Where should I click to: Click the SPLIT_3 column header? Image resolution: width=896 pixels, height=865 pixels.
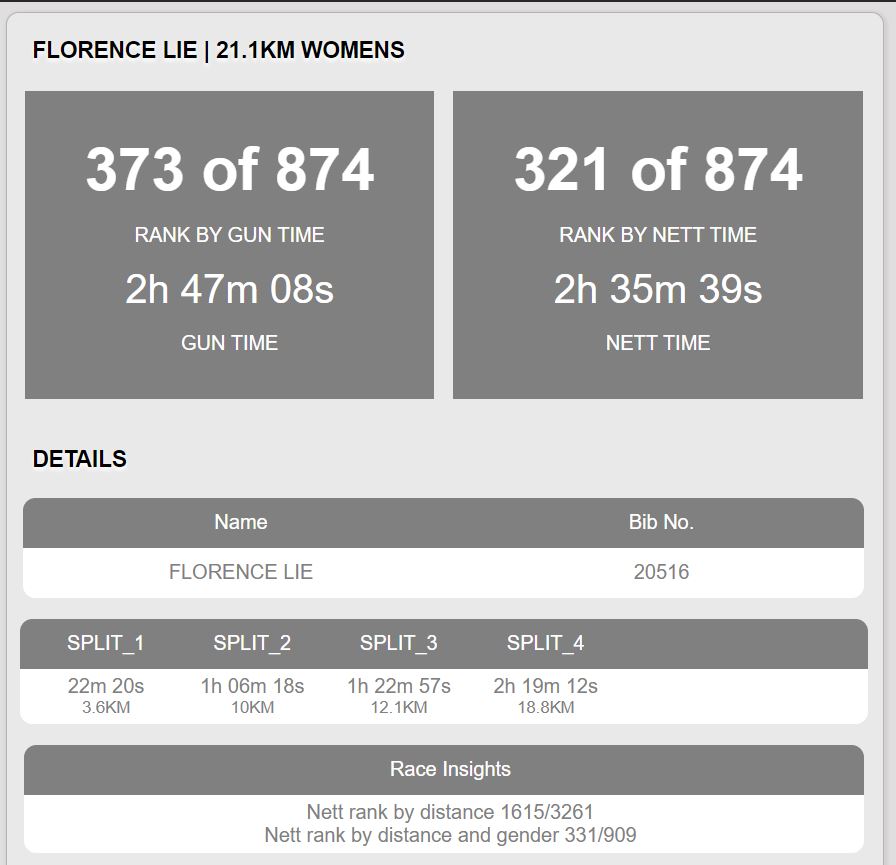pyautogui.click(x=399, y=643)
